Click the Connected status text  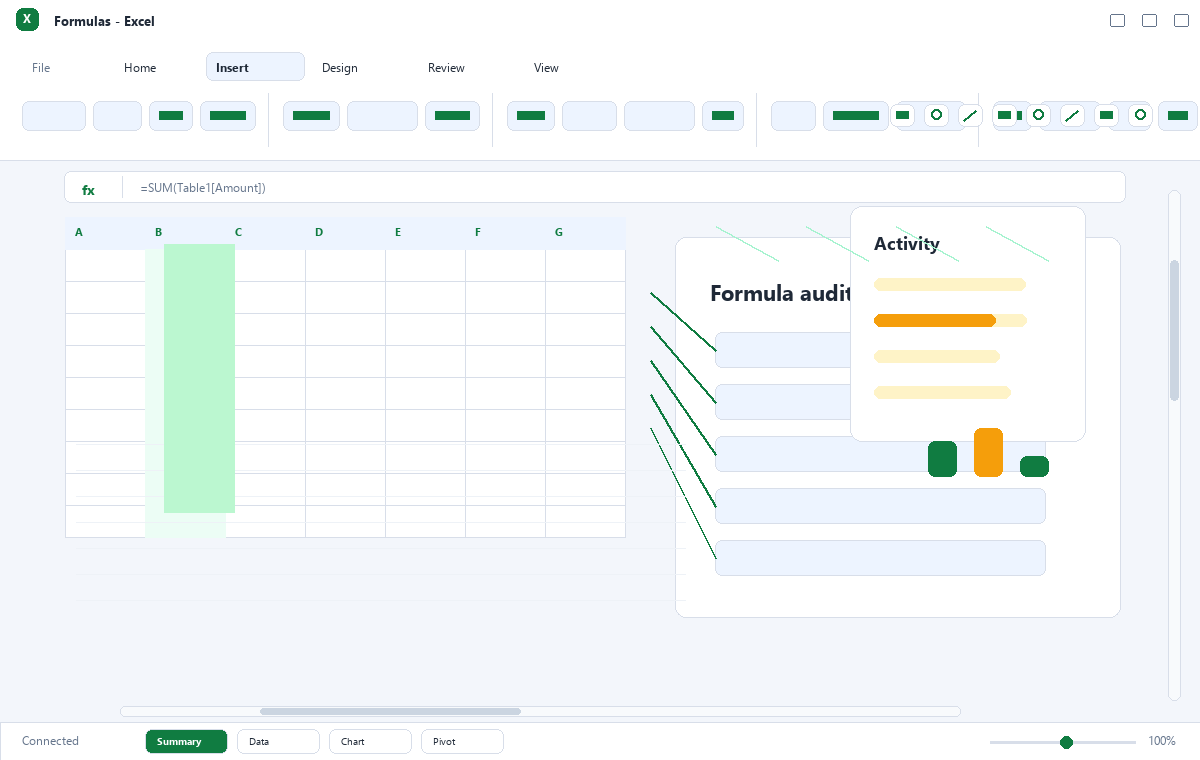50,741
